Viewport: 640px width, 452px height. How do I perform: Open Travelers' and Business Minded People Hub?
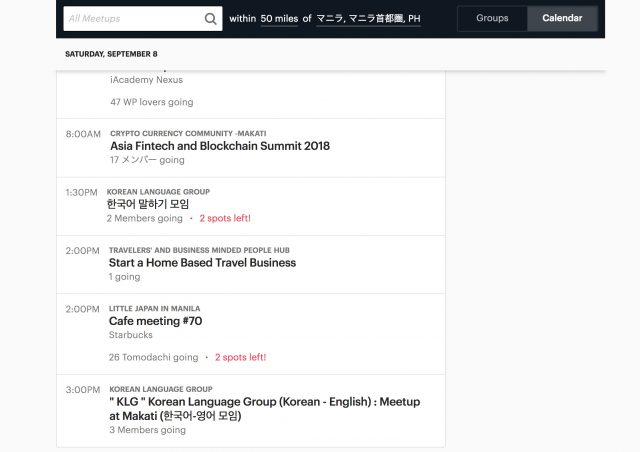[199, 250]
